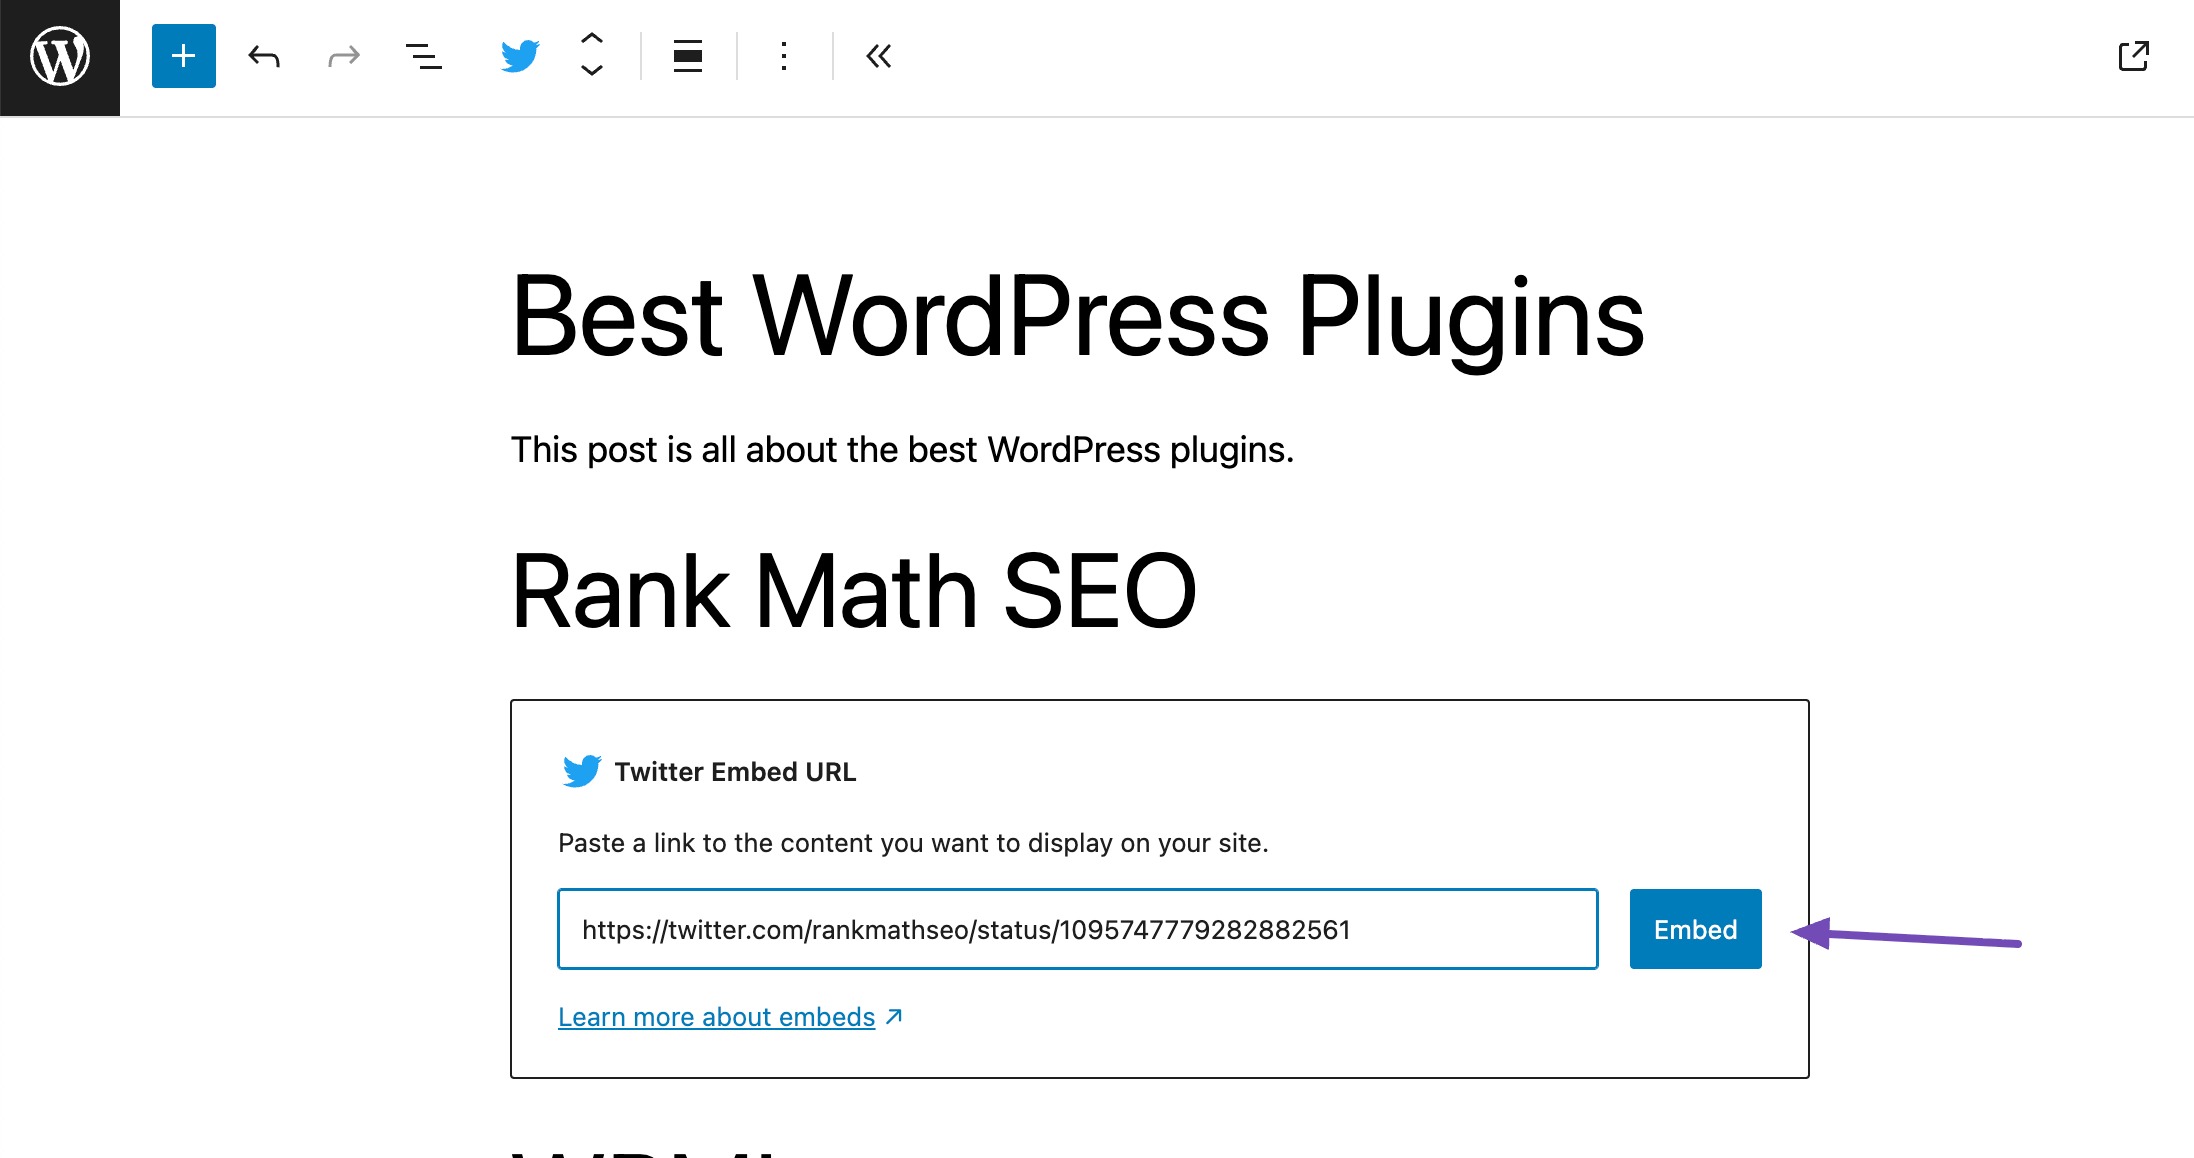Click the Twitter Embed URL label

735,772
